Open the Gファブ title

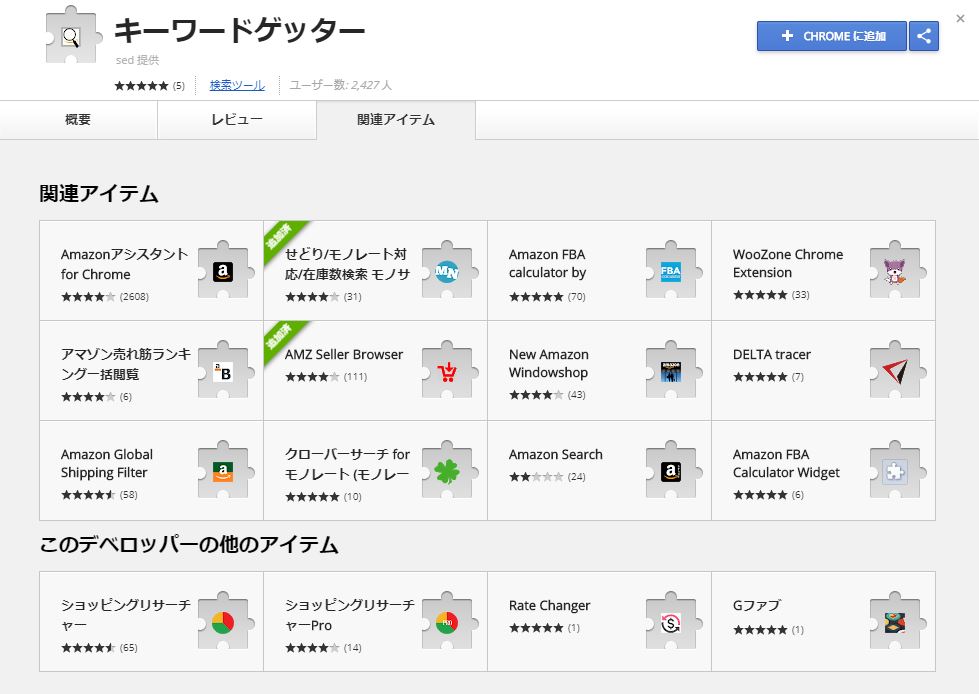tap(757, 605)
